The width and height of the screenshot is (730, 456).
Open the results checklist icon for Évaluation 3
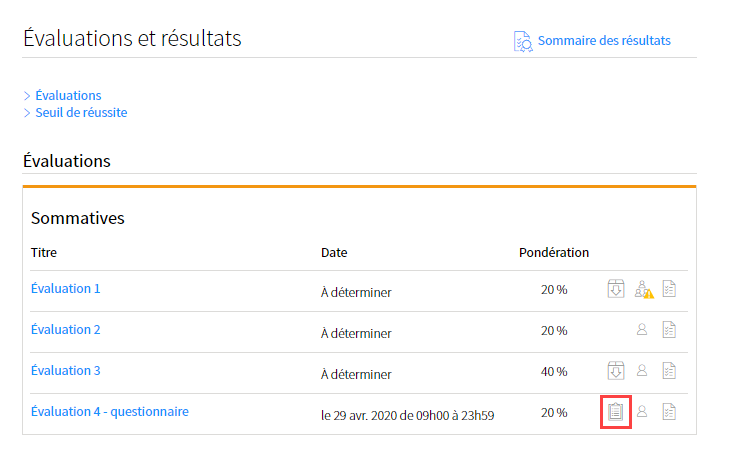click(x=669, y=371)
